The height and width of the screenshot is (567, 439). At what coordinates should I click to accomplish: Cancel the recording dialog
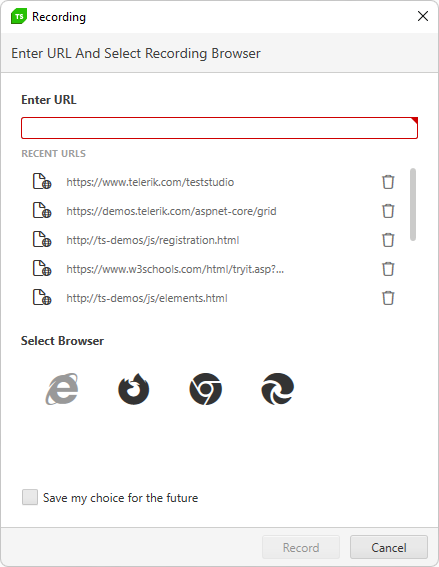[389, 547]
